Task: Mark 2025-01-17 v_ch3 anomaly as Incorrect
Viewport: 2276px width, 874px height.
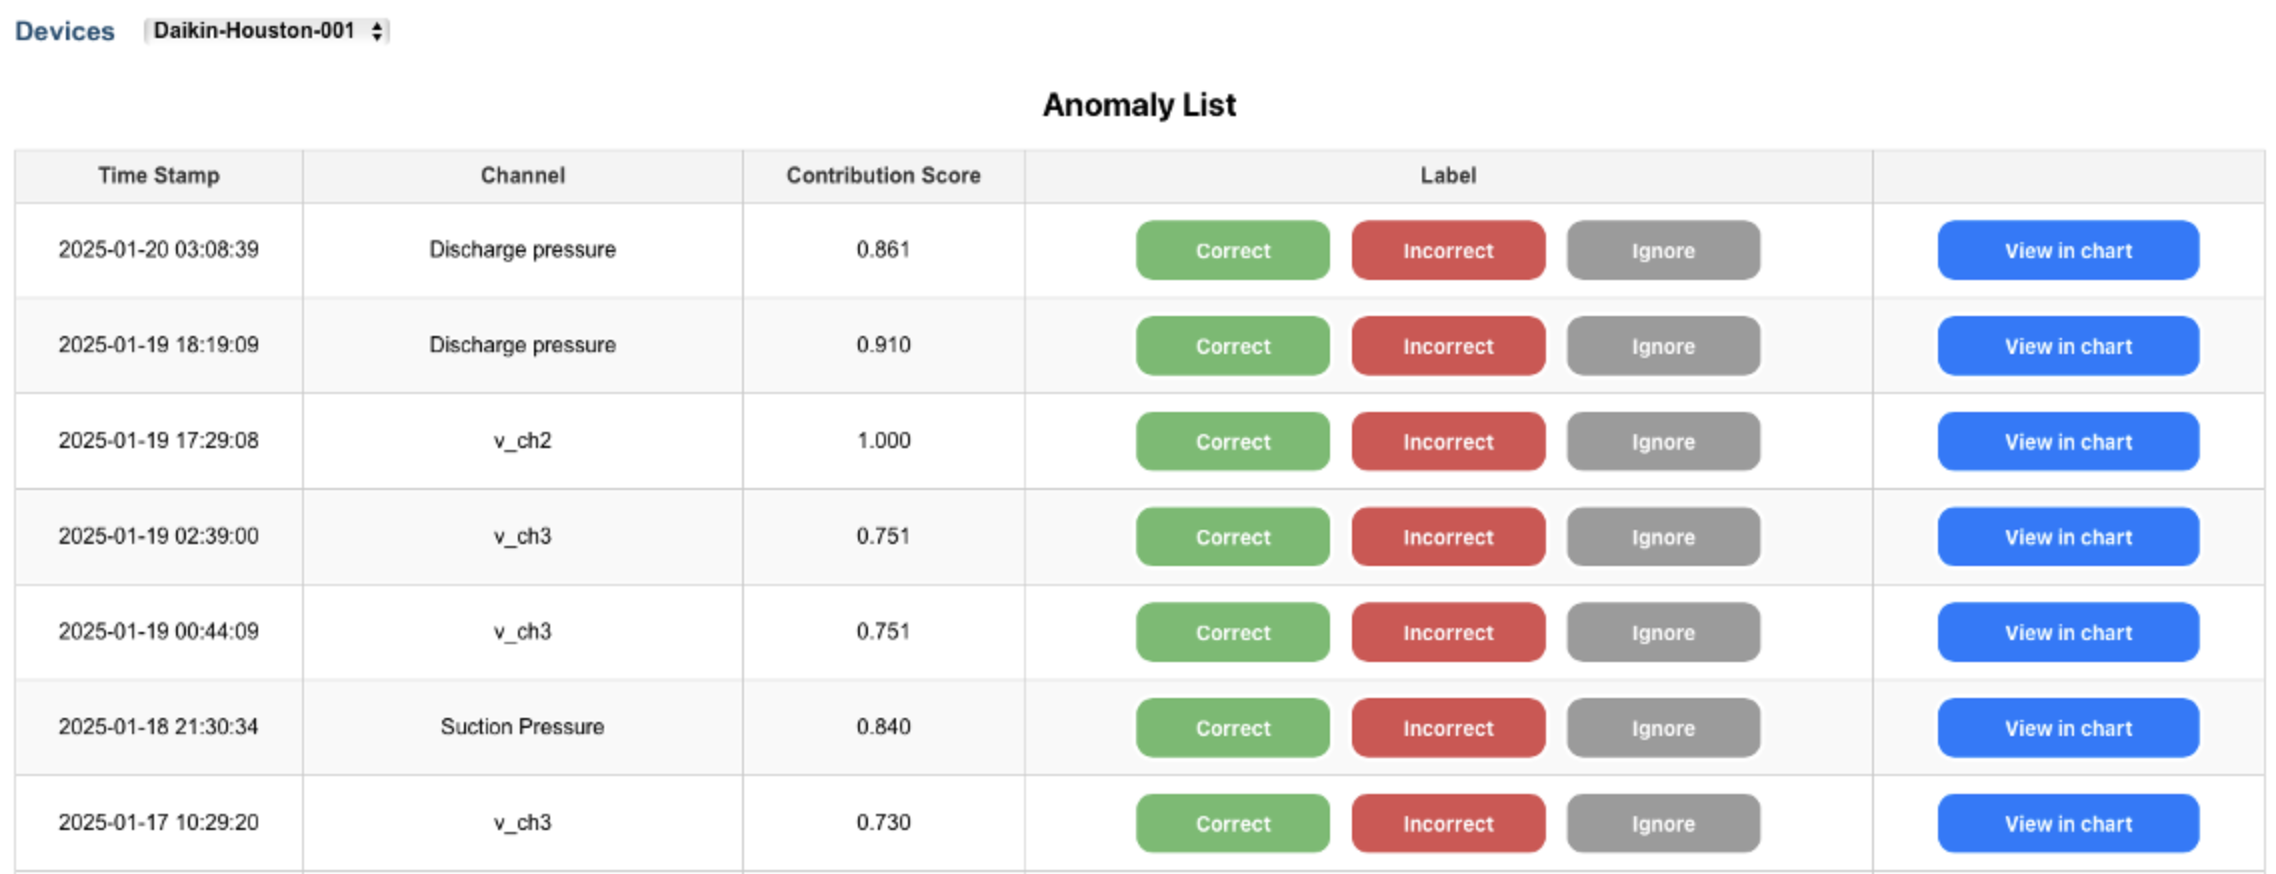Action: [1447, 823]
